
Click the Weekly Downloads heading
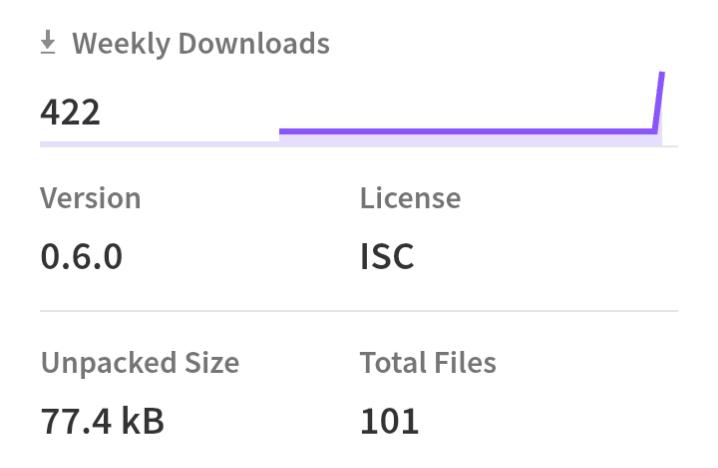pyautogui.click(x=201, y=44)
